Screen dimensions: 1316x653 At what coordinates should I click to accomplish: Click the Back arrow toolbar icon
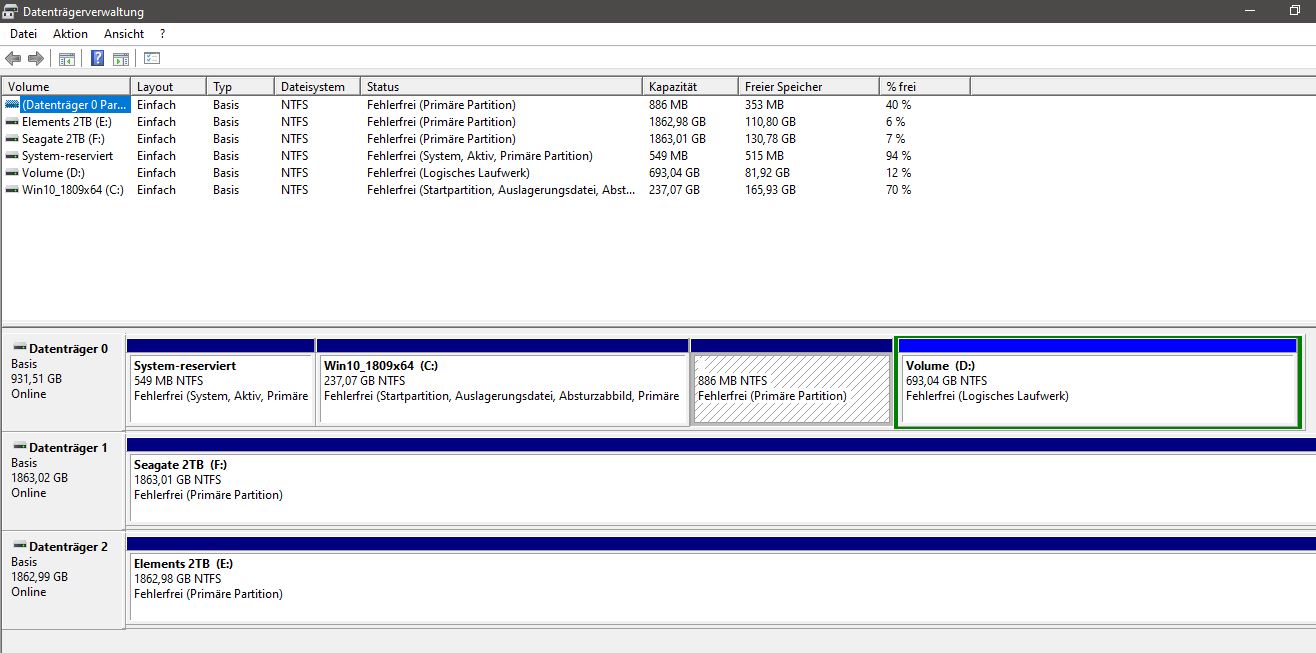pyautogui.click(x=13, y=59)
